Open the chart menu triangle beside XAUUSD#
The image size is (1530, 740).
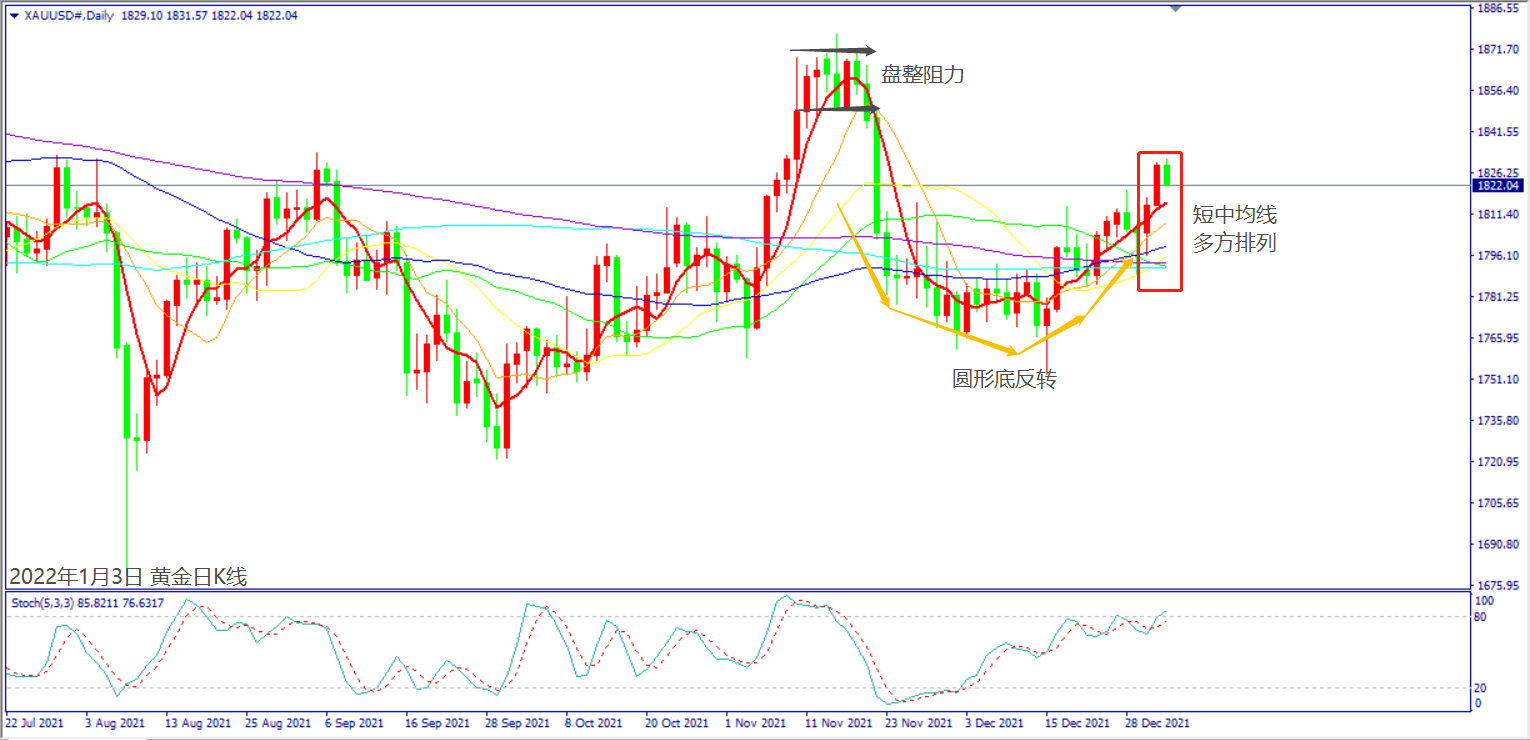[12, 16]
